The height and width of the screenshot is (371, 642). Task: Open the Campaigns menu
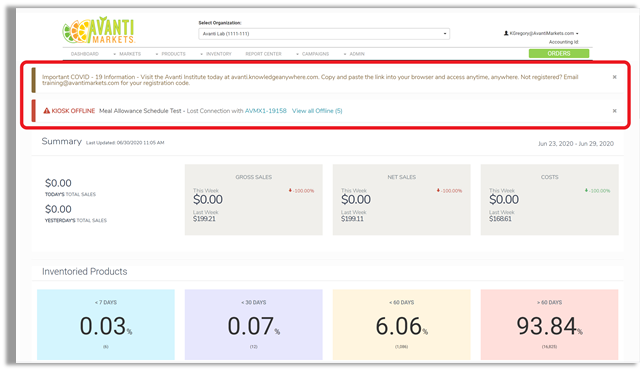313,54
